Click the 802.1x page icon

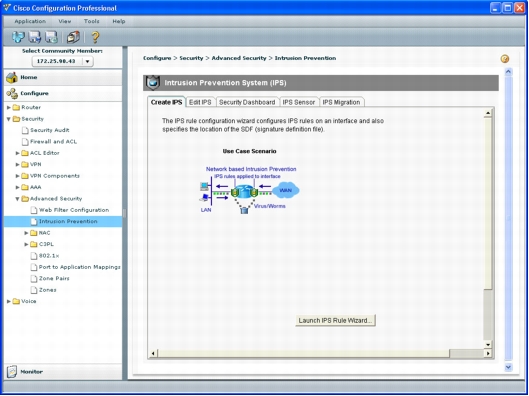point(34,256)
